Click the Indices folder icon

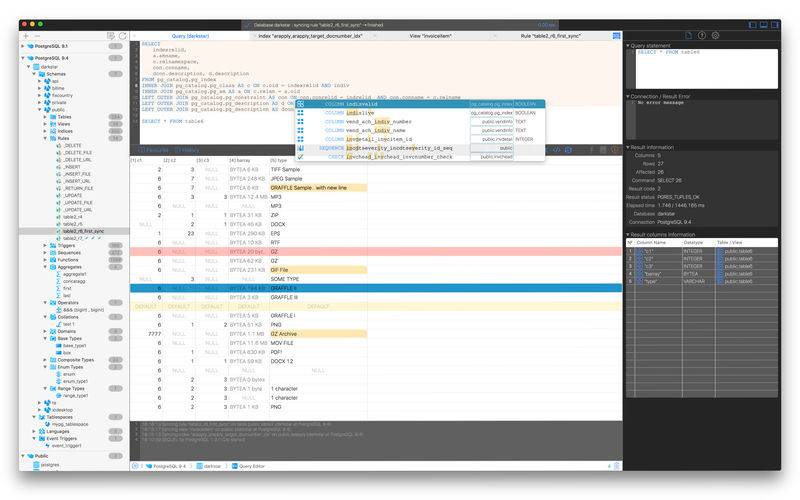(53, 131)
